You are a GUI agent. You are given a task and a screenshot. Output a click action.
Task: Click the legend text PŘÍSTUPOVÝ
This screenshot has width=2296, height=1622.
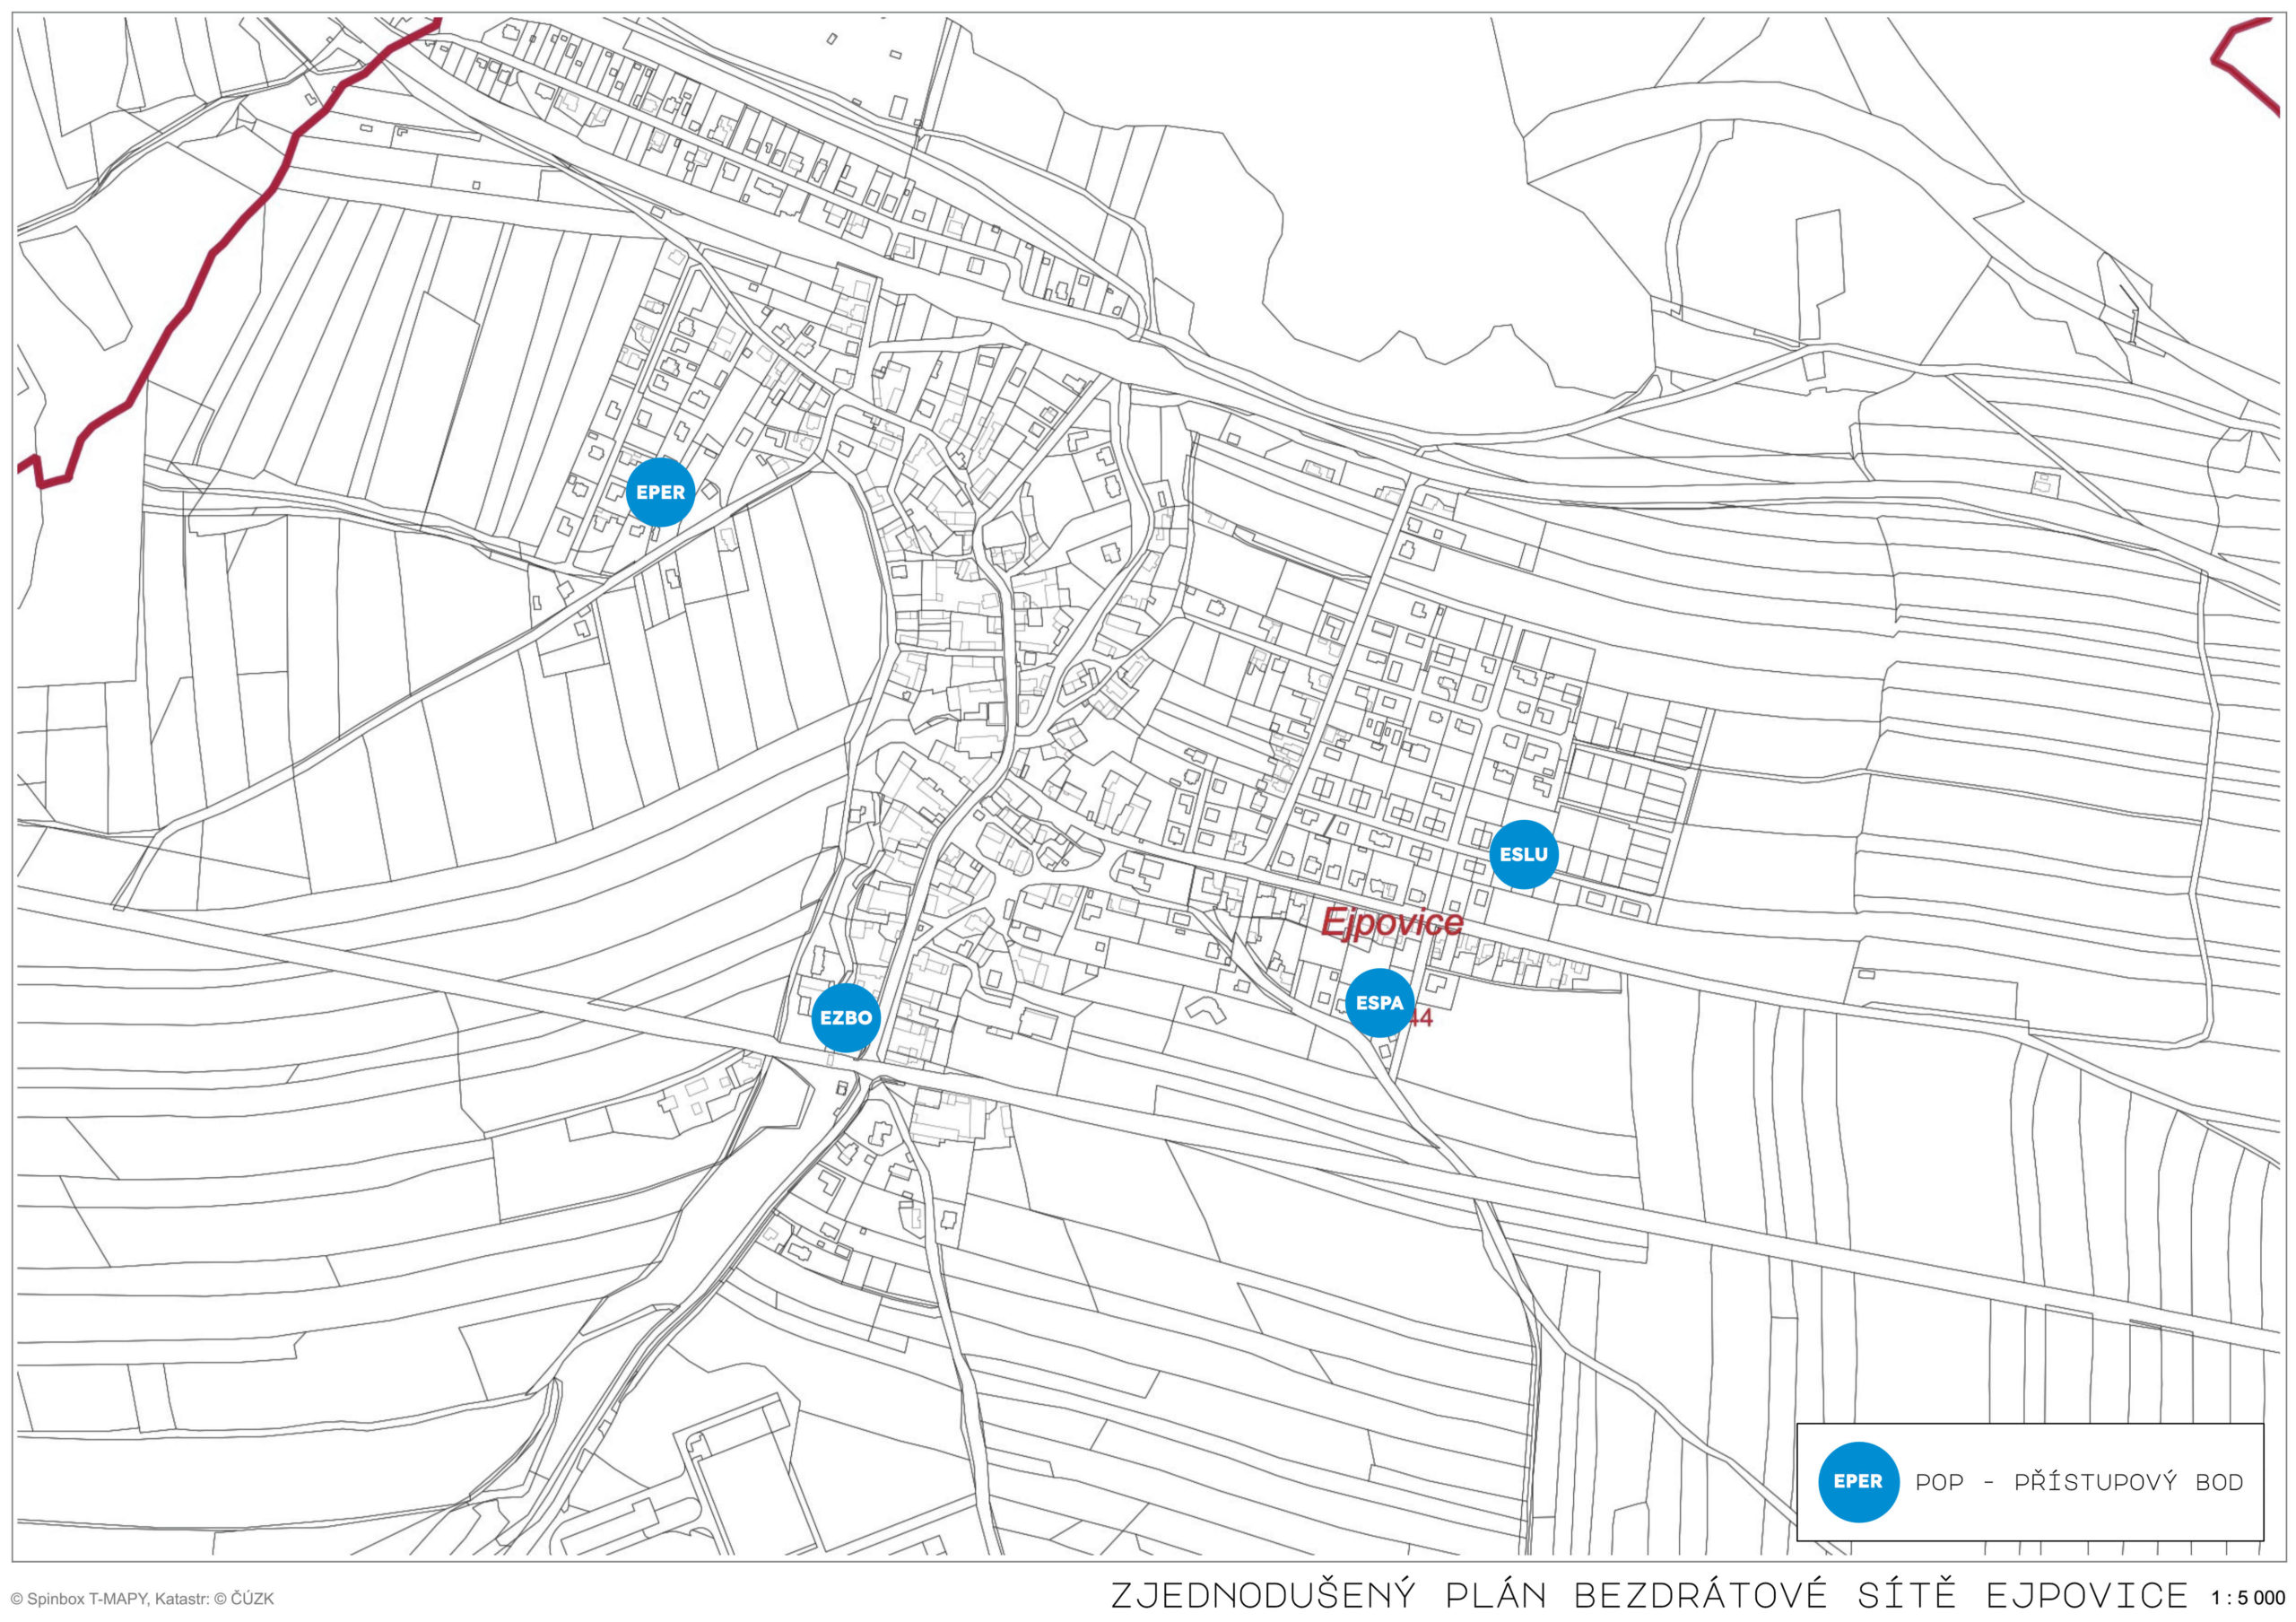2095,1482
